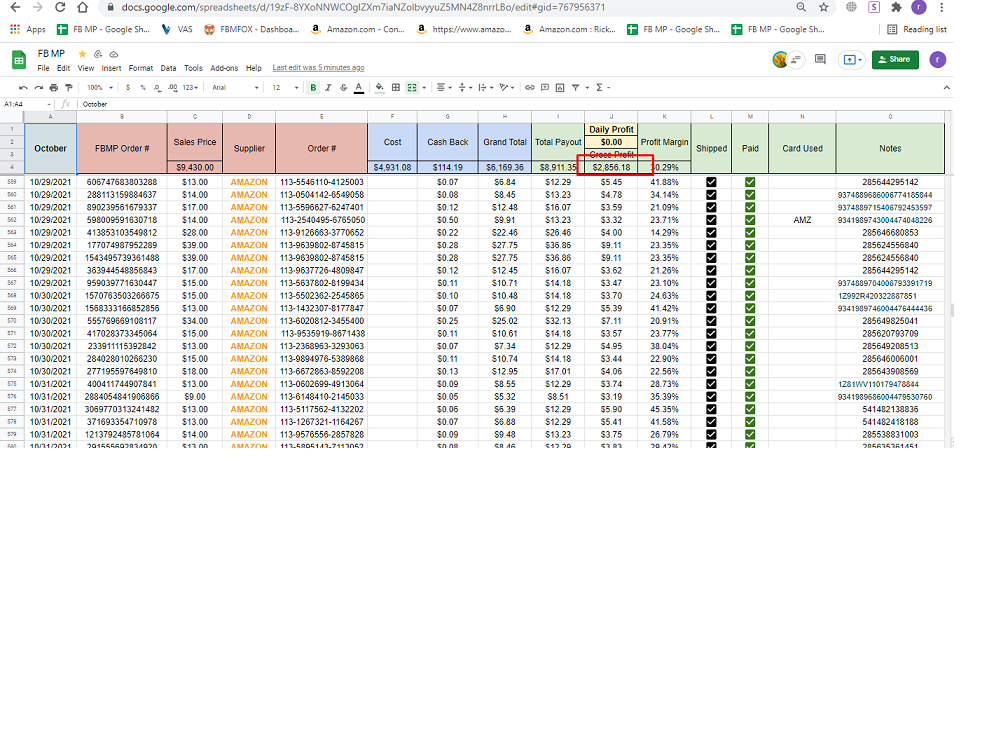Toggle Shipped checkbox for order 959039771630447
The width and height of the screenshot is (1000, 750).
tap(711, 283)
